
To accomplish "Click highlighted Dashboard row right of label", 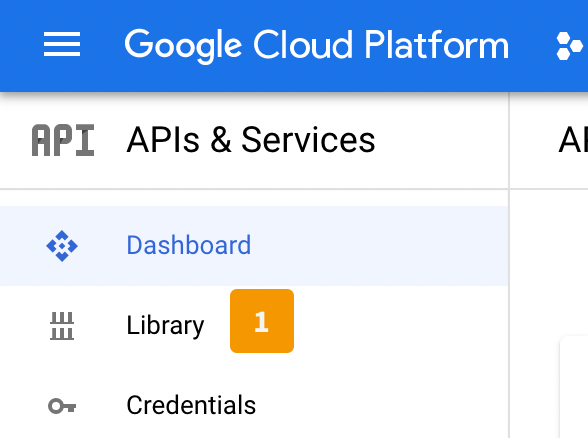I will coord(380,246).
